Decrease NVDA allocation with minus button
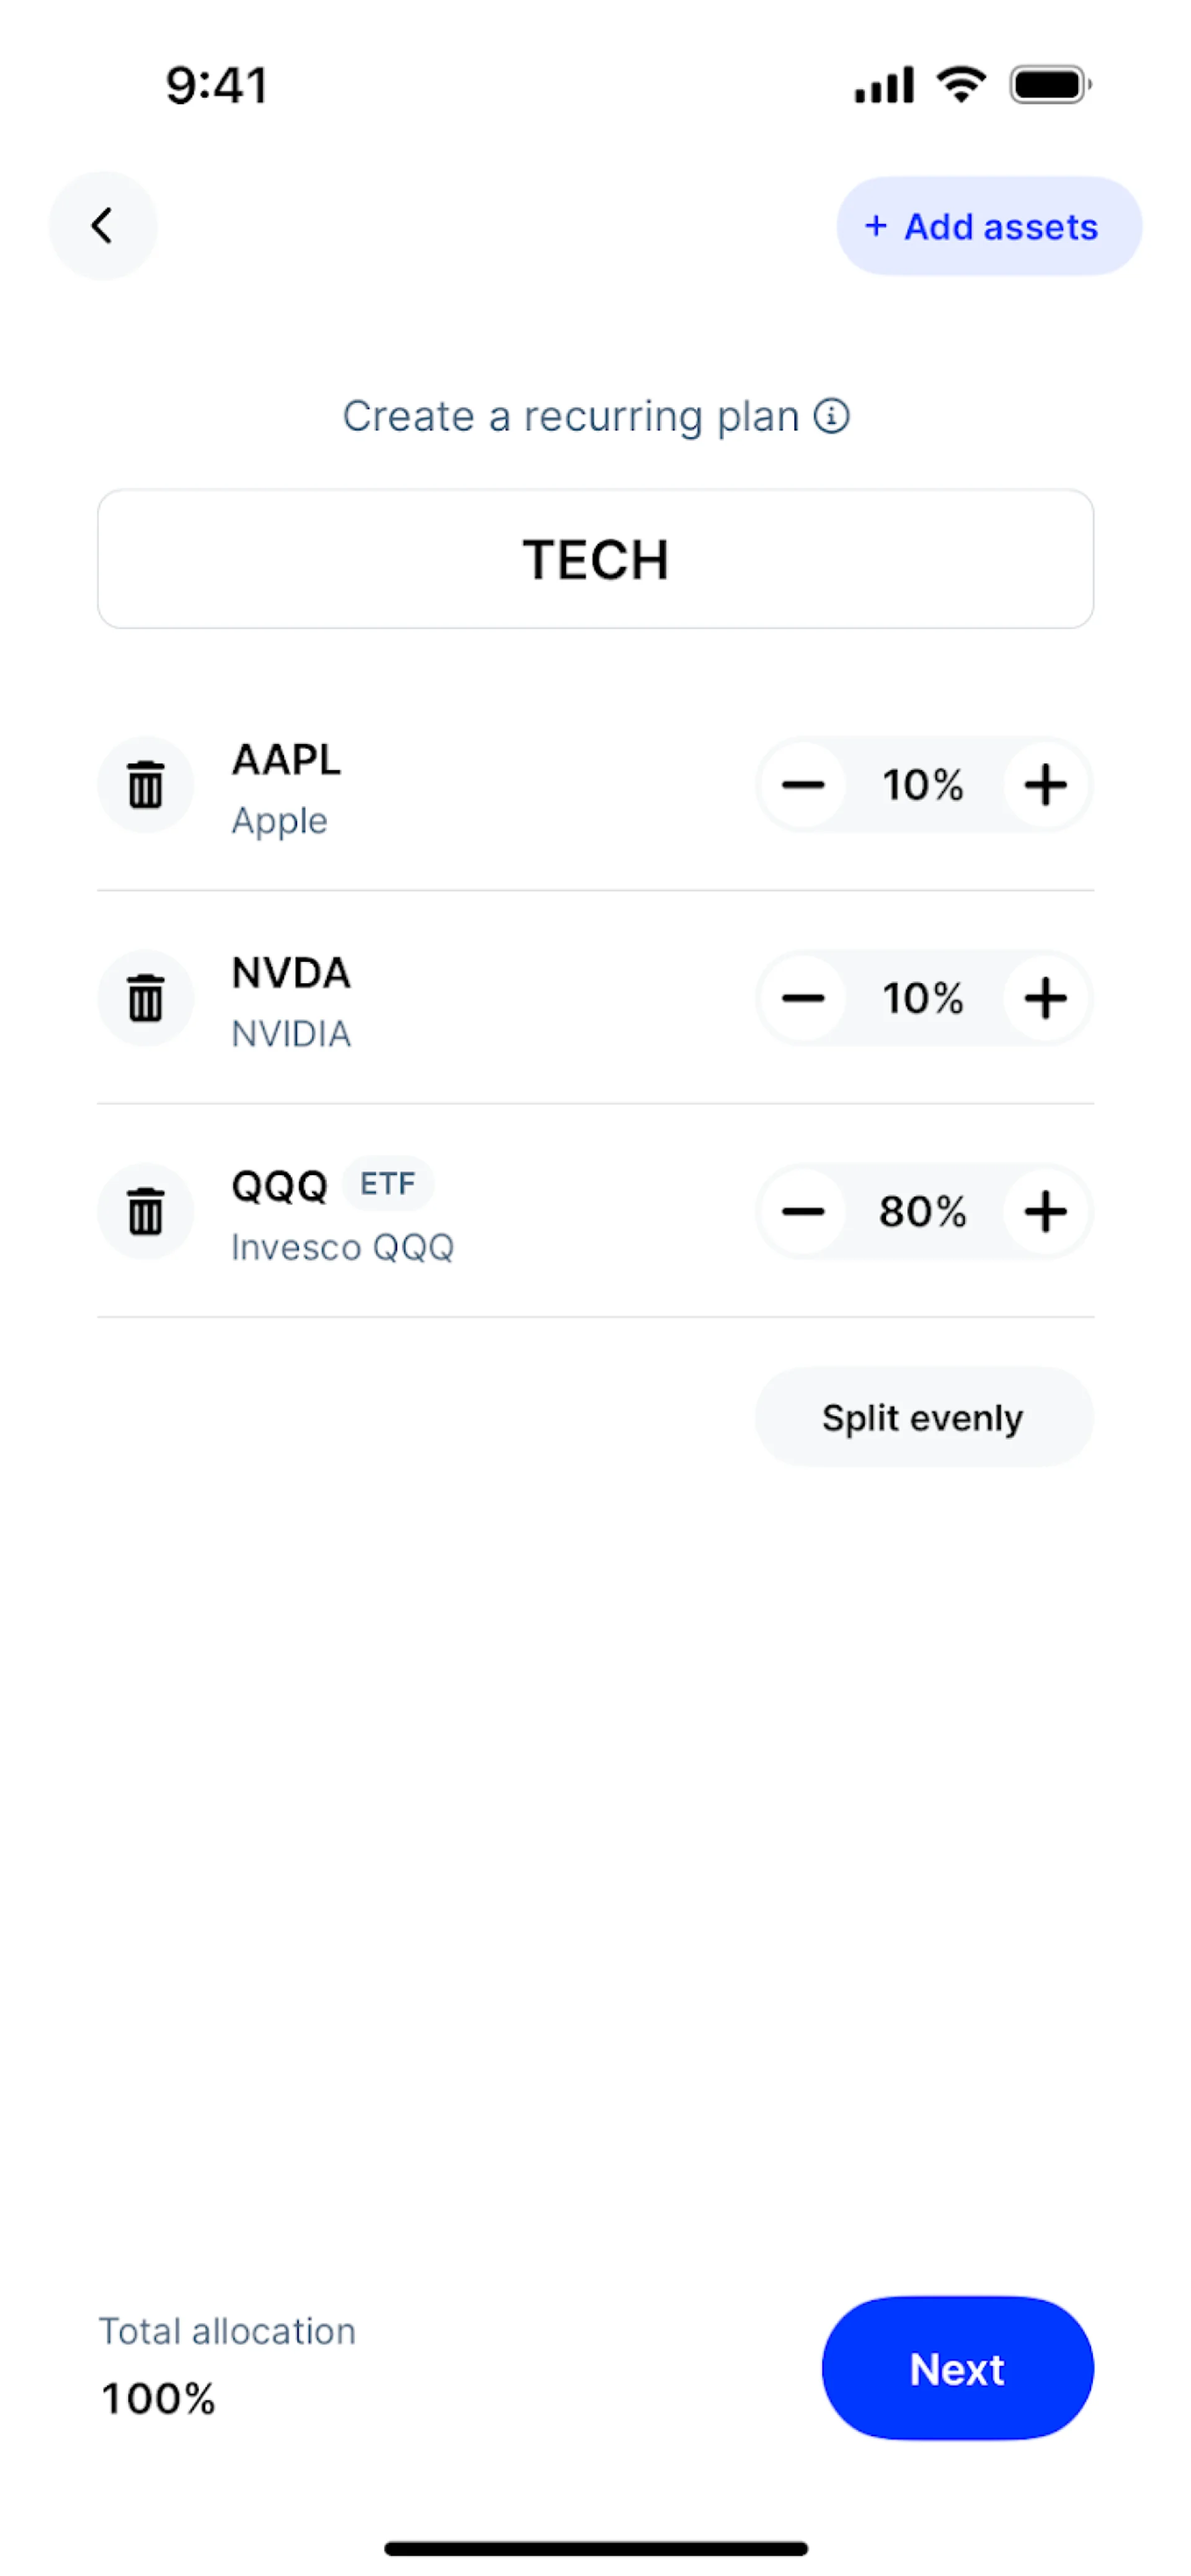The width and height of the screenshot is (1191, 2576). [x=803, y=998]
